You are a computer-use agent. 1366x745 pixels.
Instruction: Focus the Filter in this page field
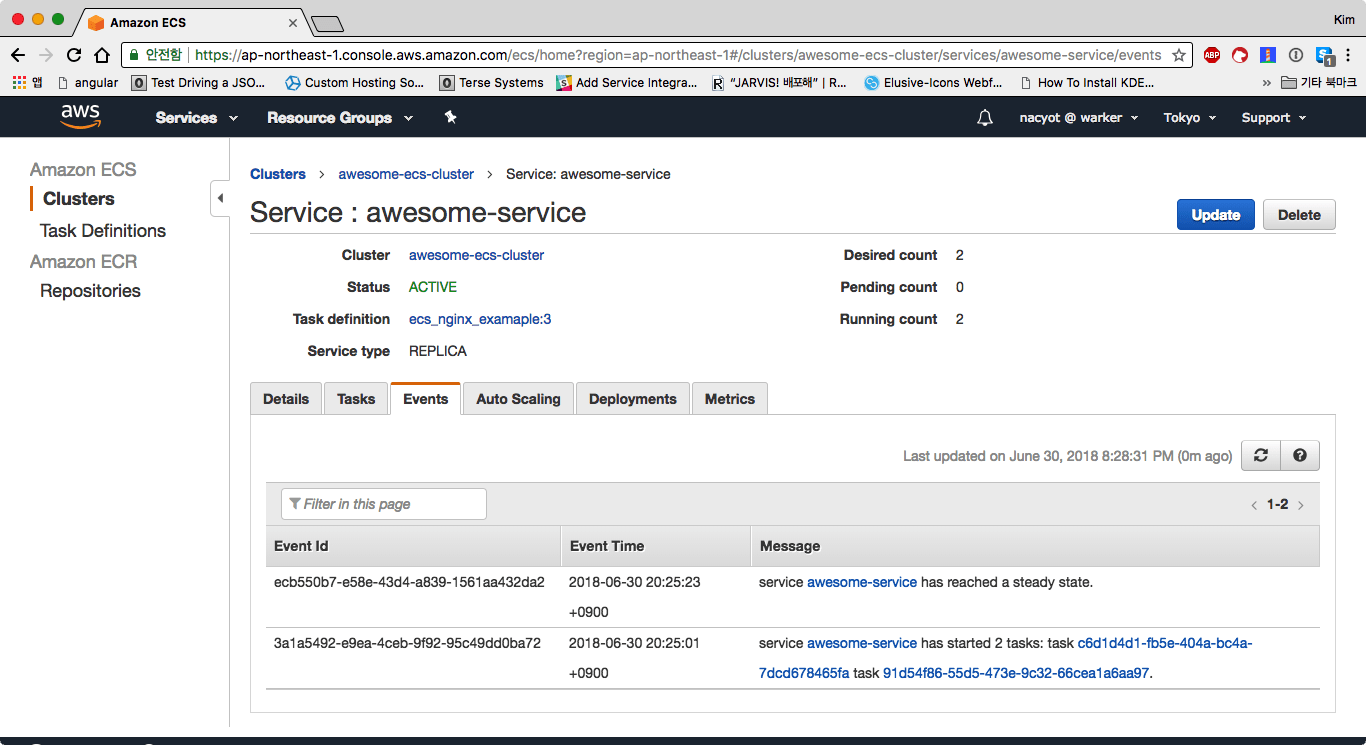[386, 504]
